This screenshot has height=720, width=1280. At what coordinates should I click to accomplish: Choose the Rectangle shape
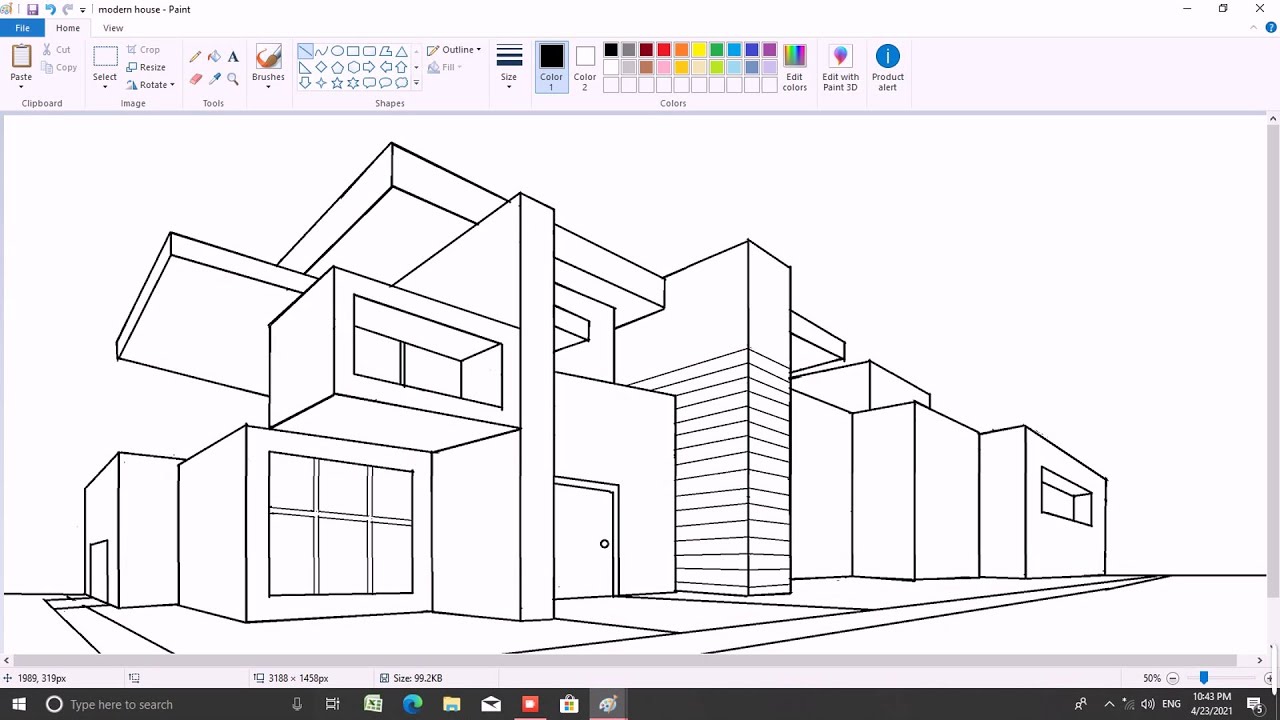click(x=353, y=51)
